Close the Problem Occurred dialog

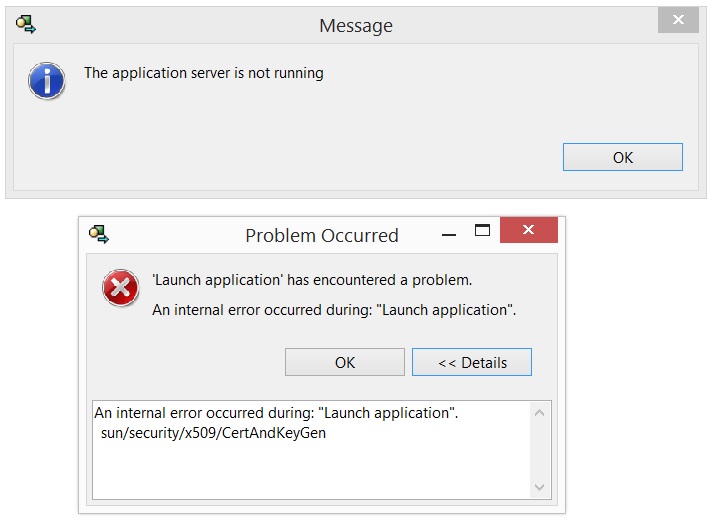pos(528,231)
